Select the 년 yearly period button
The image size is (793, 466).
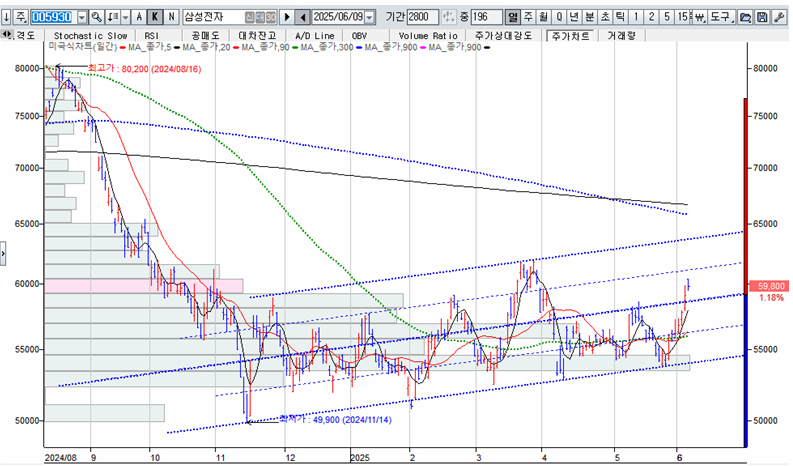pyautogui.click(x=574, y=17)
